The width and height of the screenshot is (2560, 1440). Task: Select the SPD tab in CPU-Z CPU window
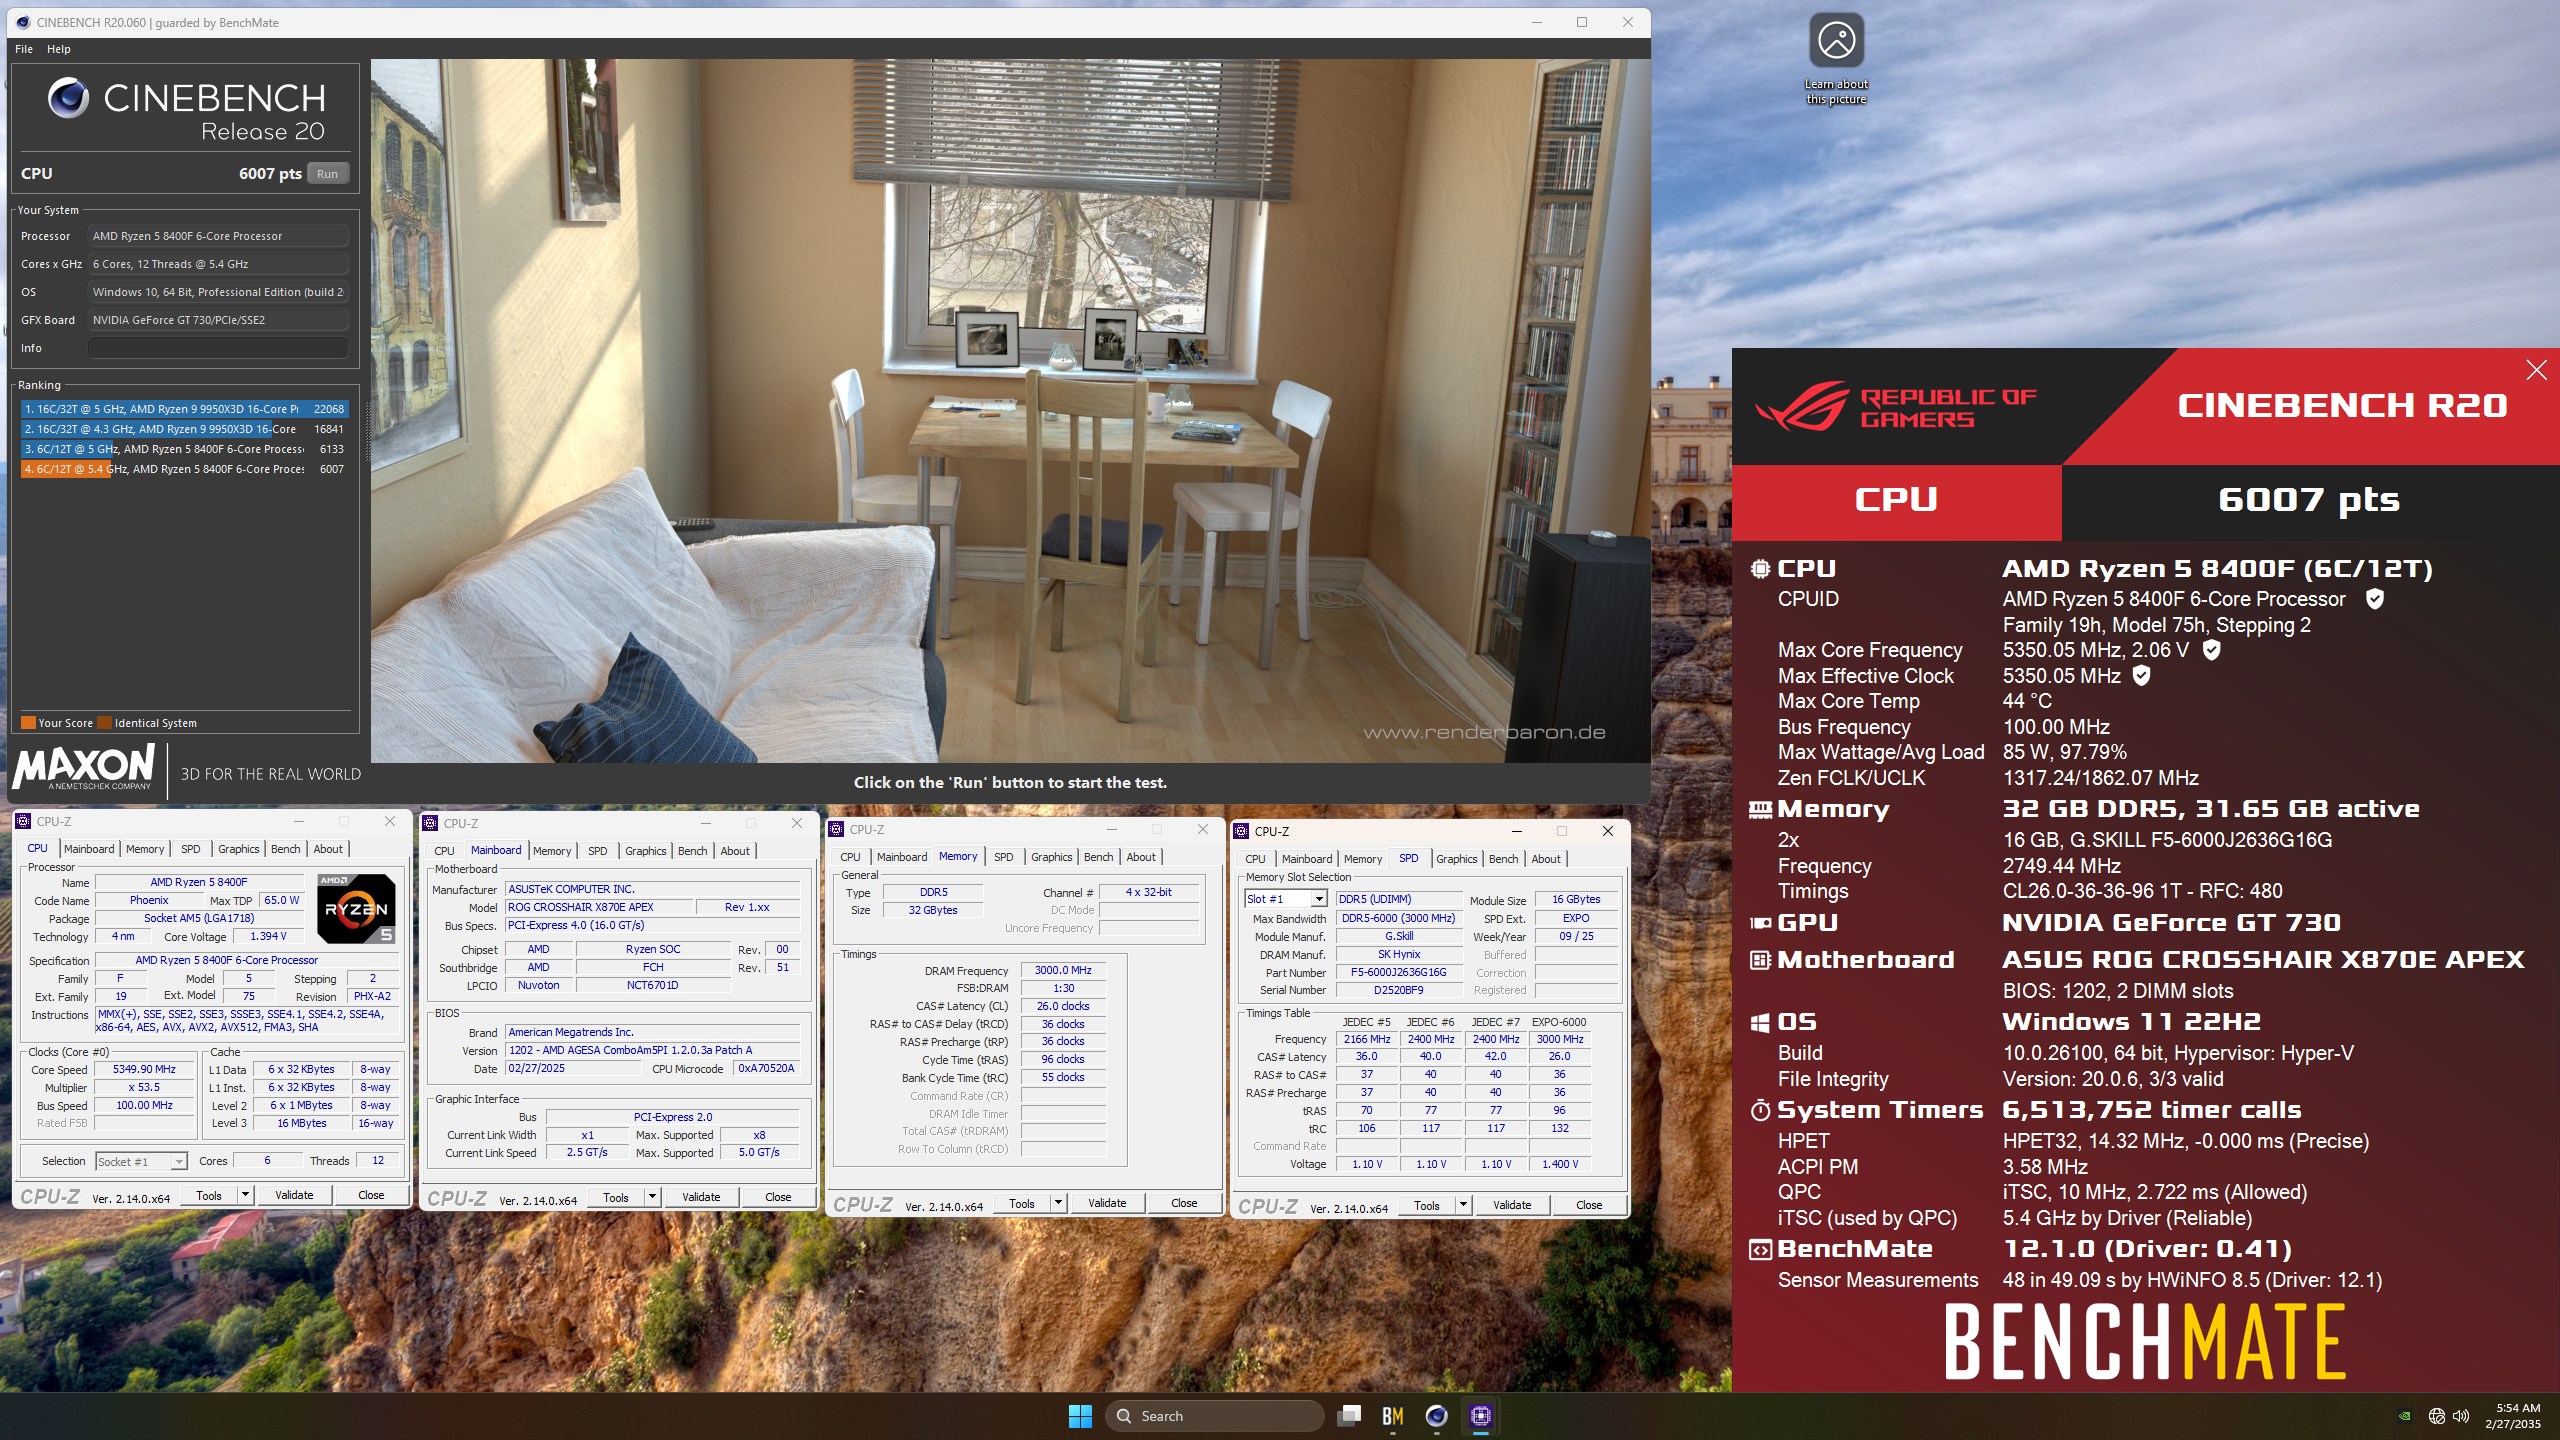pyautogui.click(x=190, y=849)
